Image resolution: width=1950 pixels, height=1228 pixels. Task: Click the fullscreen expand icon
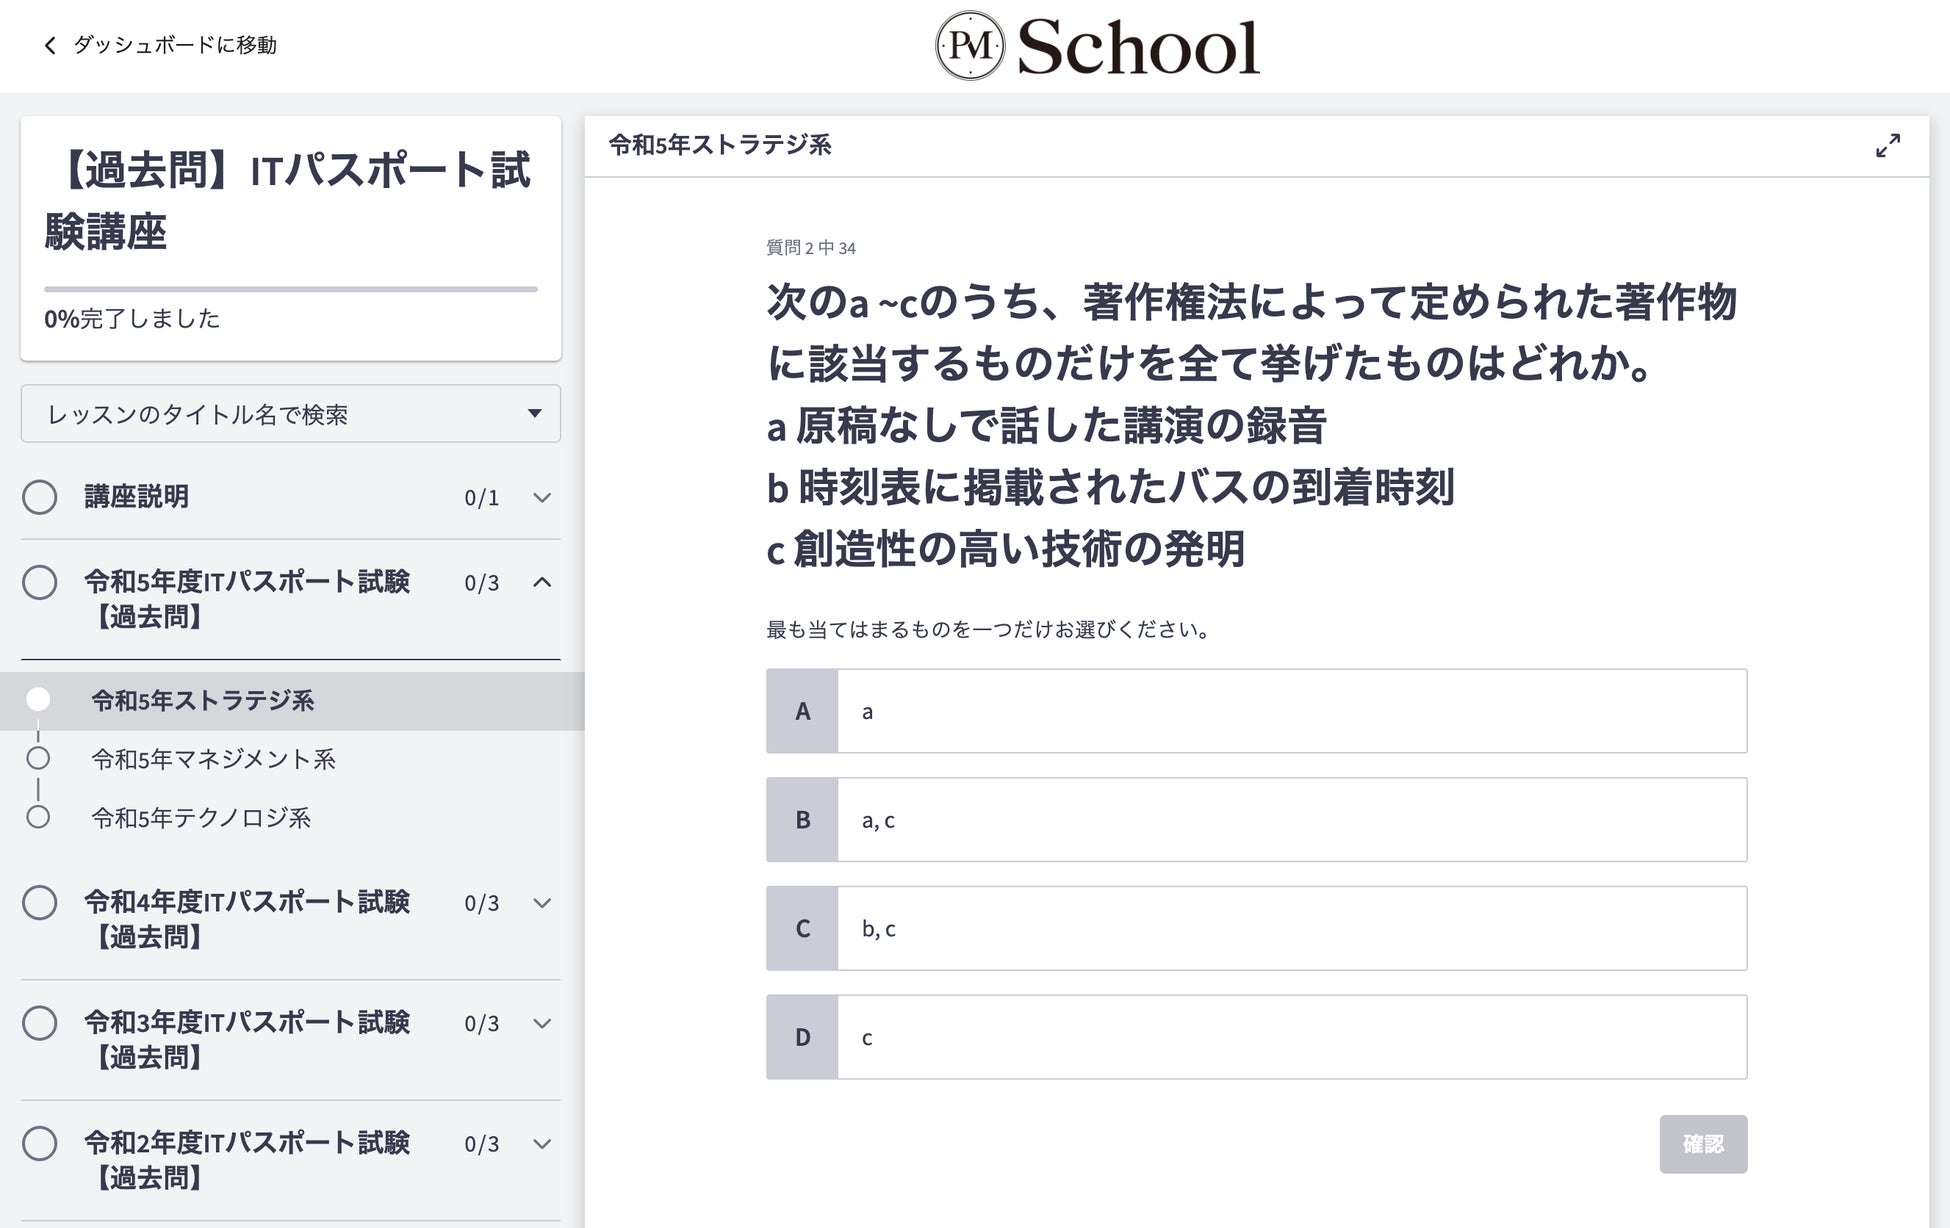[1887, 146]
